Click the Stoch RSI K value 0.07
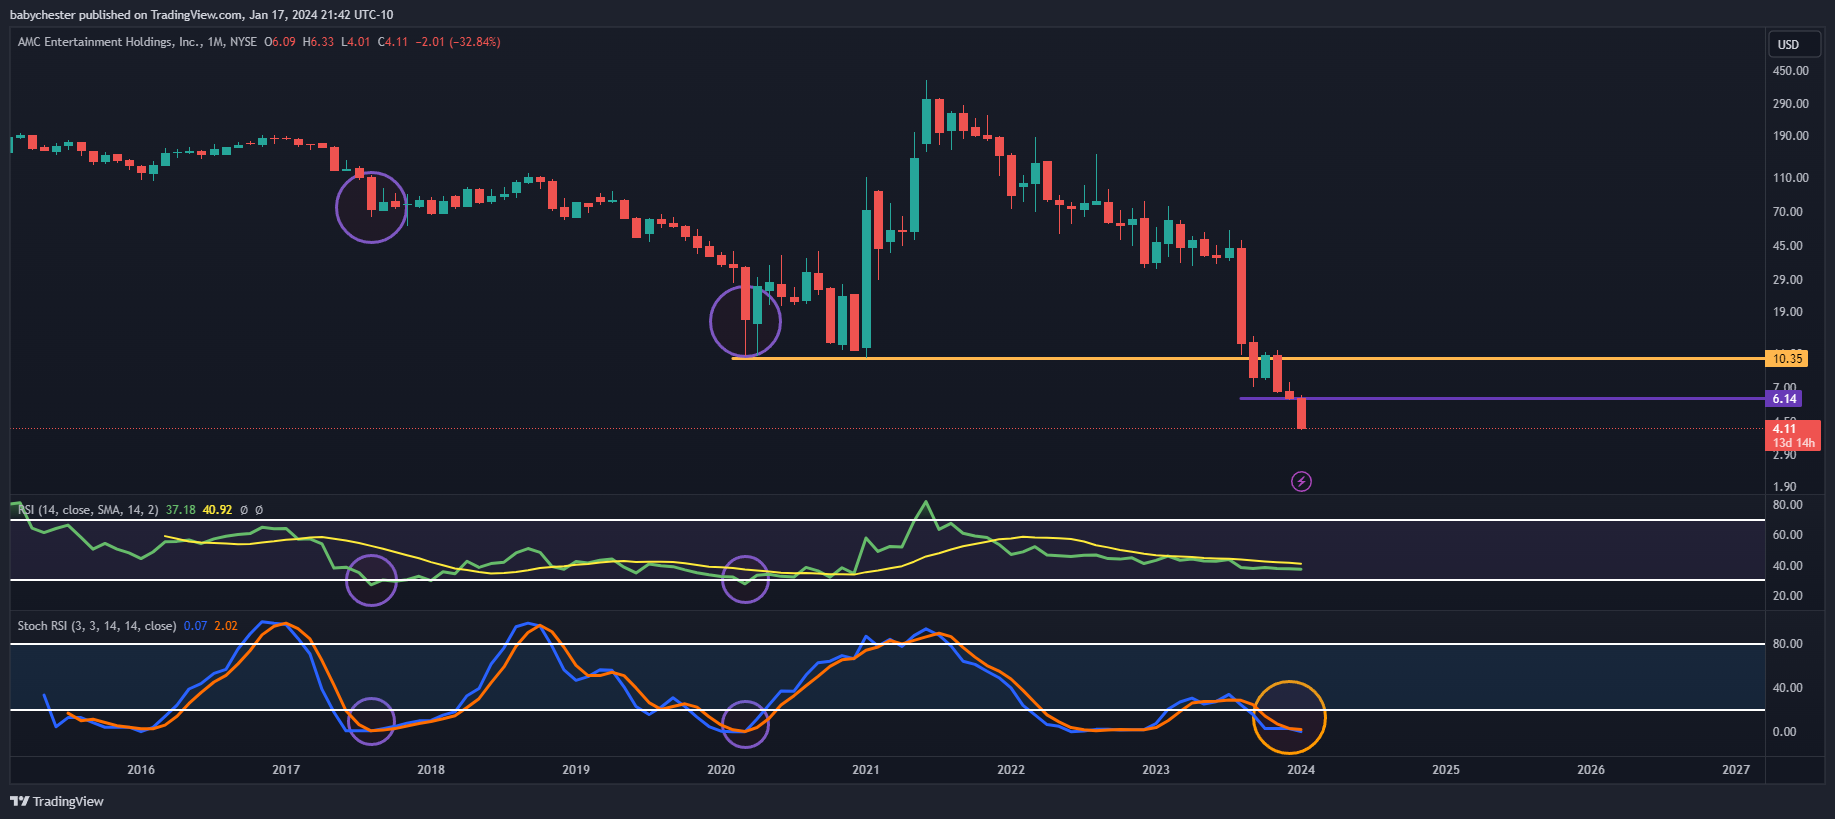The image size is (1835, 819). click(x=195, y=626)
